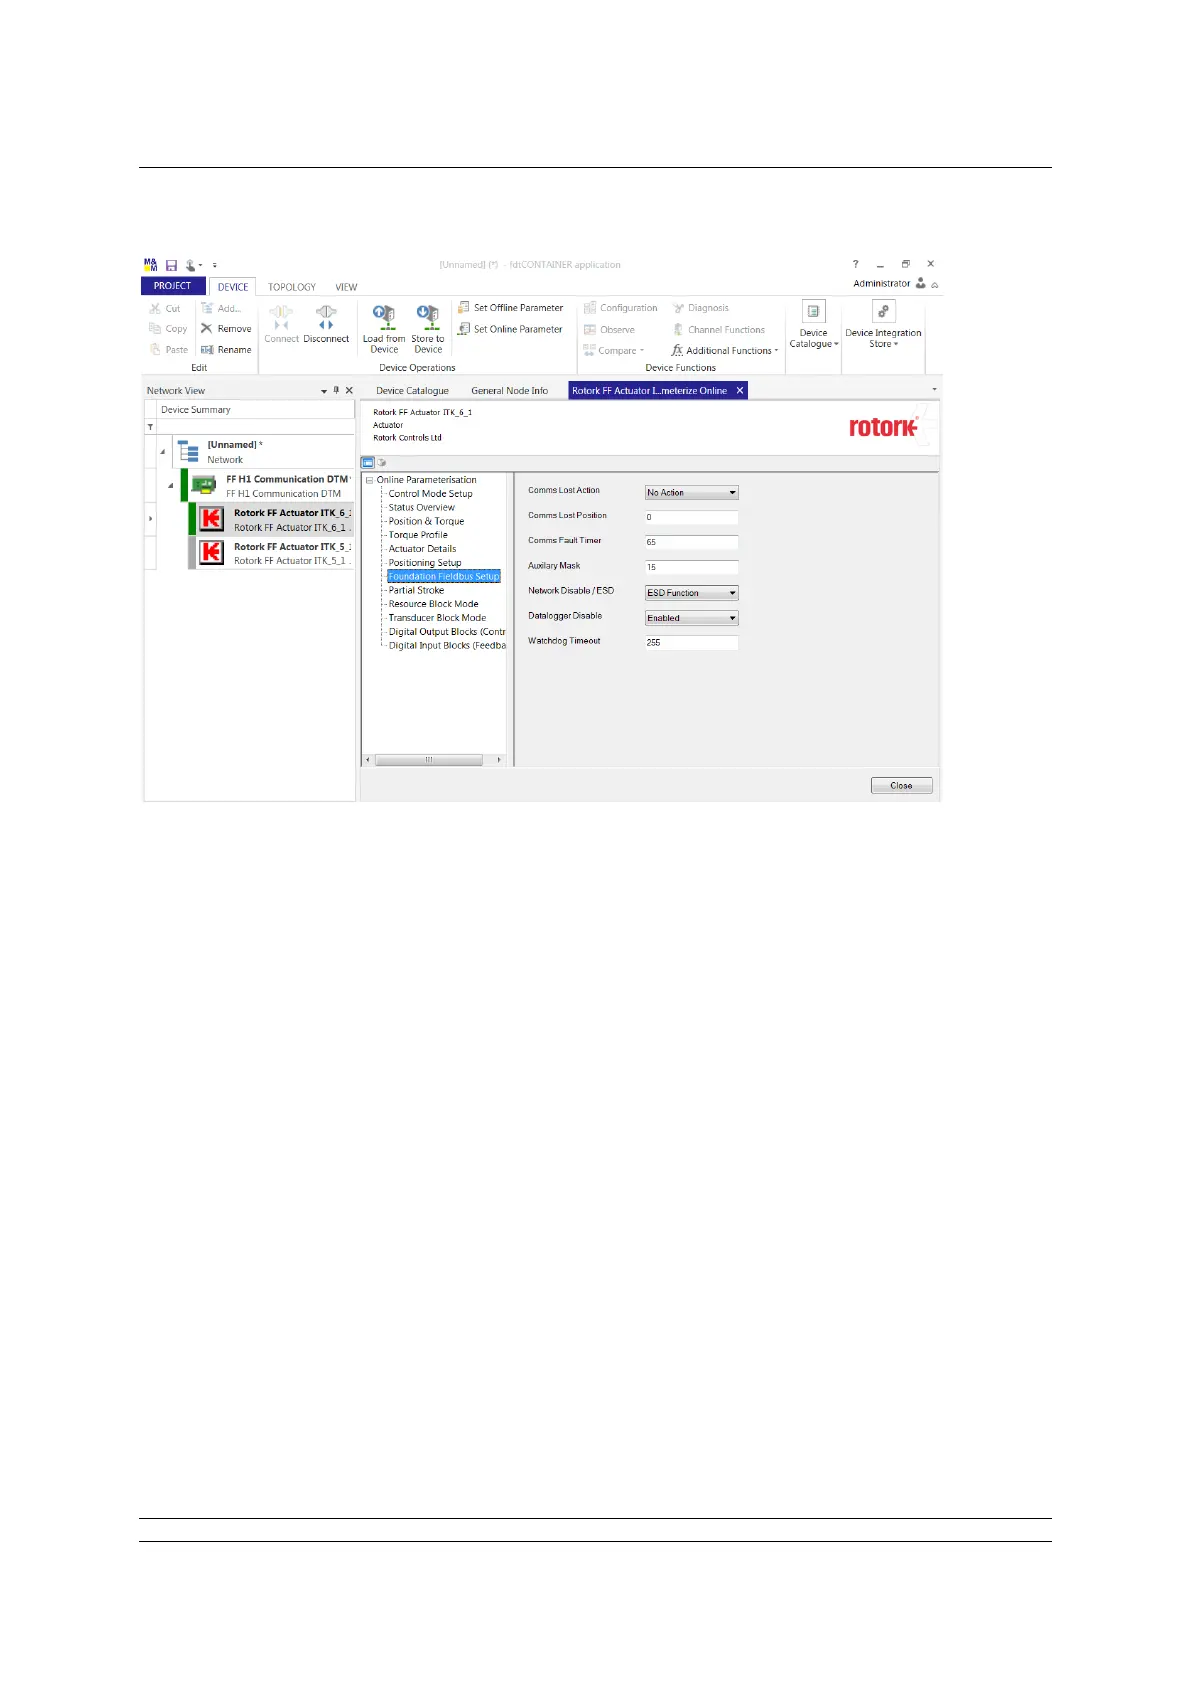Click the Remove device icon

(x=207, y=329)
